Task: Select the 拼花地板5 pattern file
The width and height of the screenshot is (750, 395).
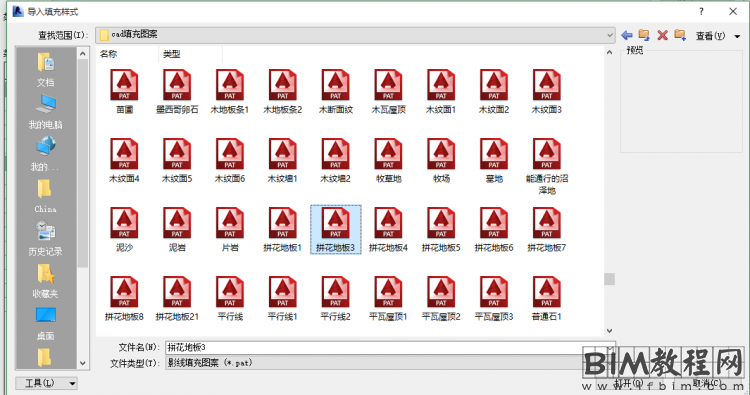Action: (441, 230)
